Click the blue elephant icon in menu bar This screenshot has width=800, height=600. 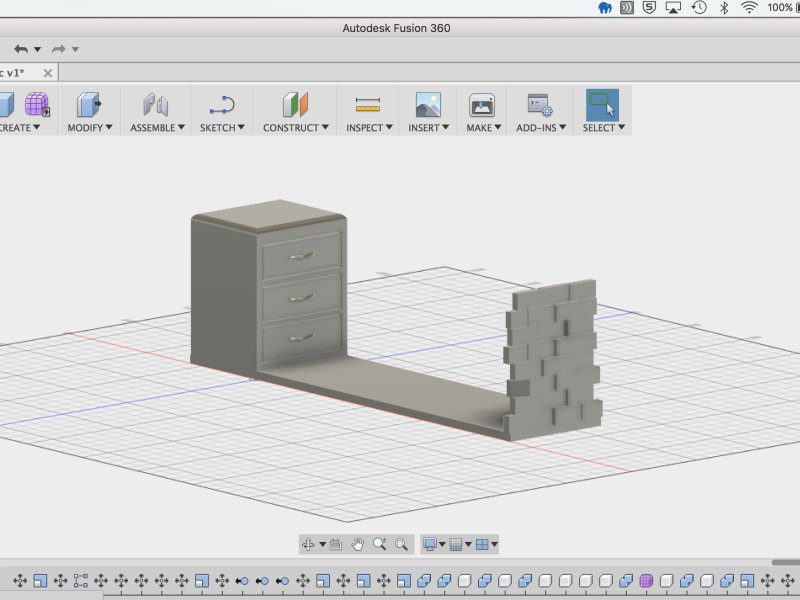pyautogui.click(x=605, y=8)
